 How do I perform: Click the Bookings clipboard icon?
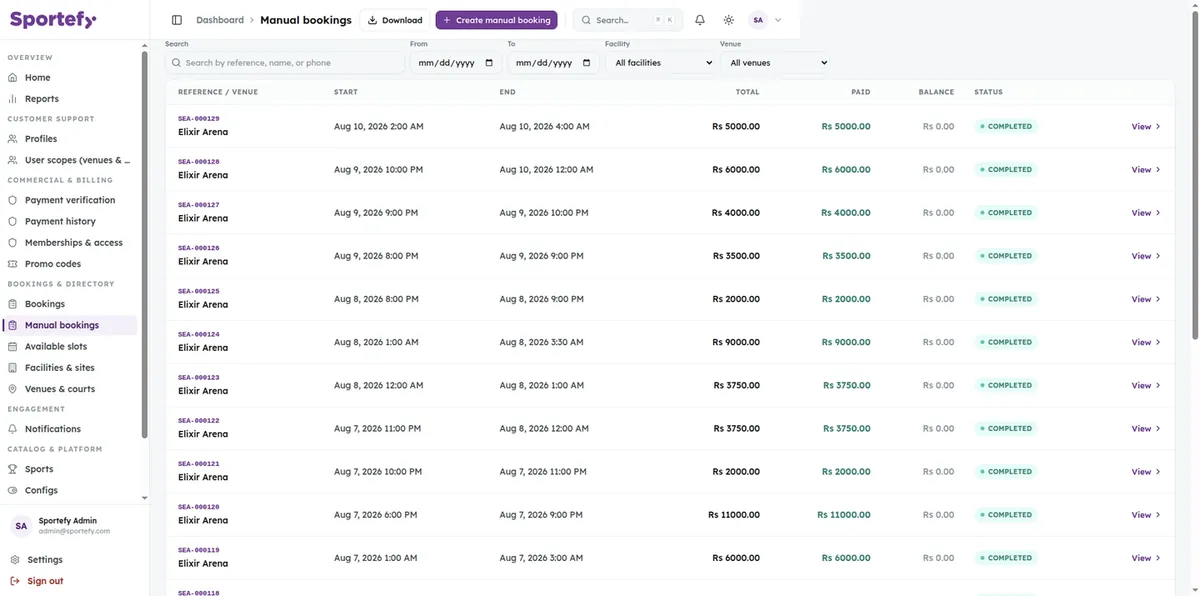click(x=13, y=304)
